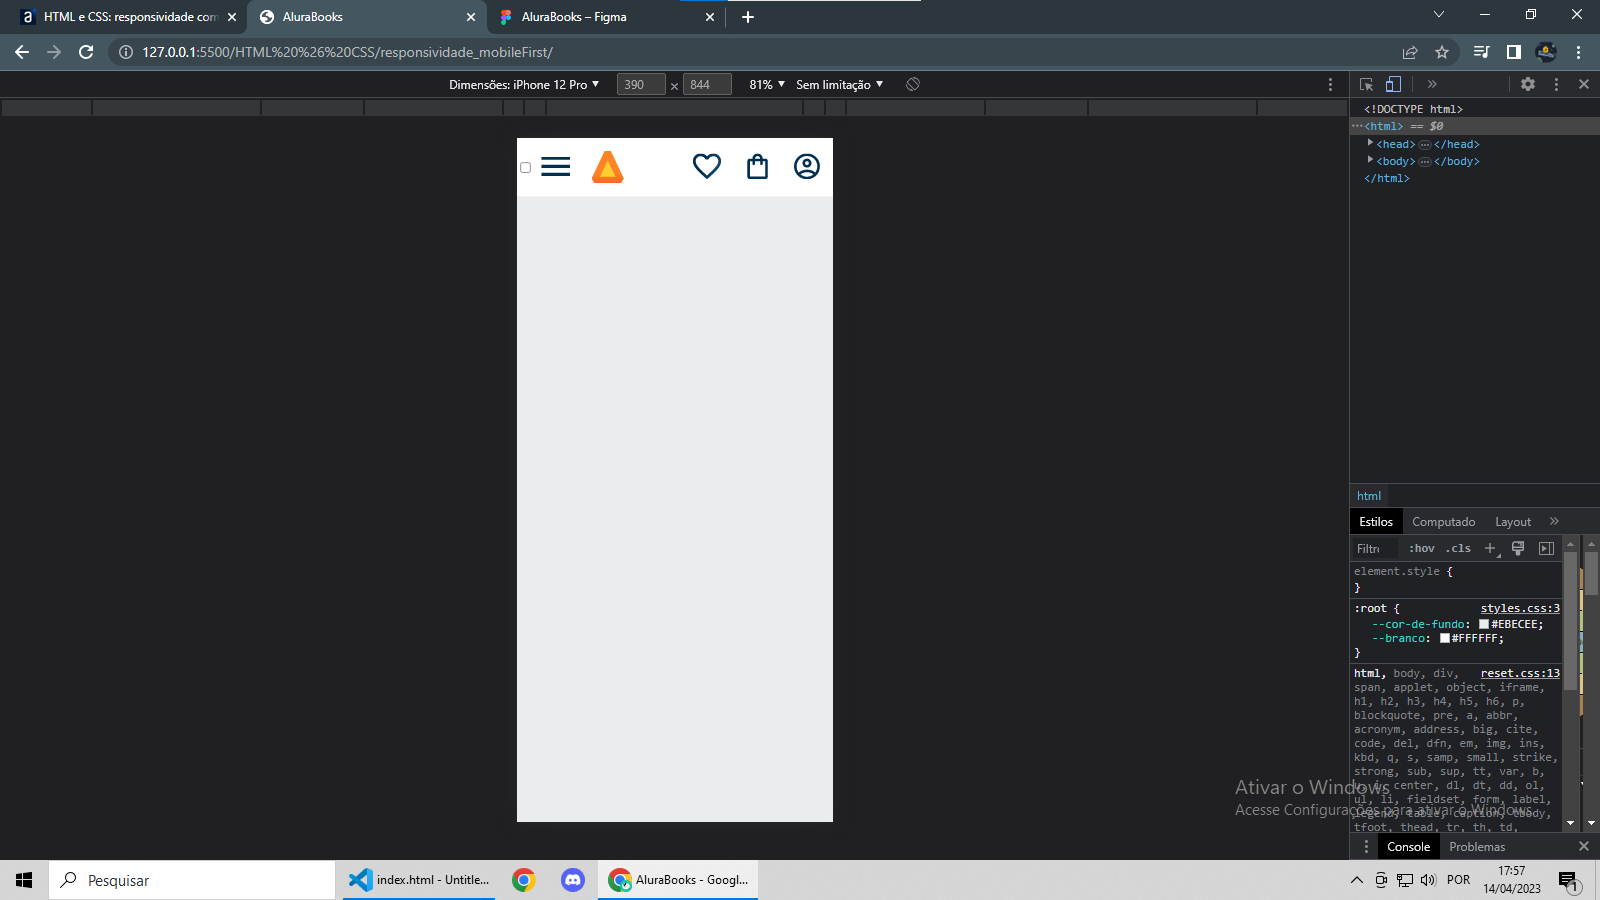Click the viewport height field 844
Image resolution: width=1600 pixels, height=900 pixels.
click(x=707, y=85)
